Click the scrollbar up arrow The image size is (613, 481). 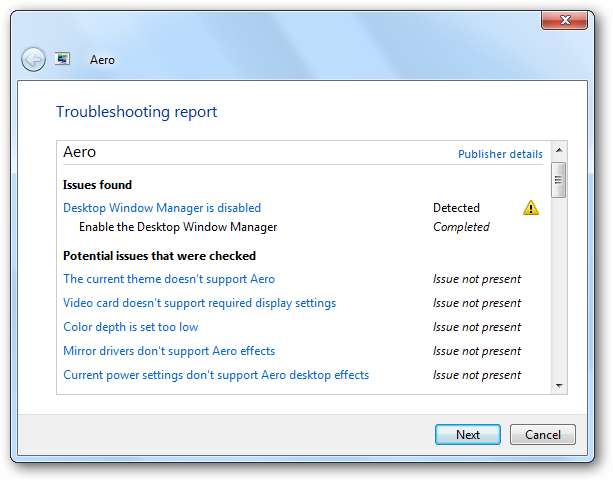coord(559,153)
